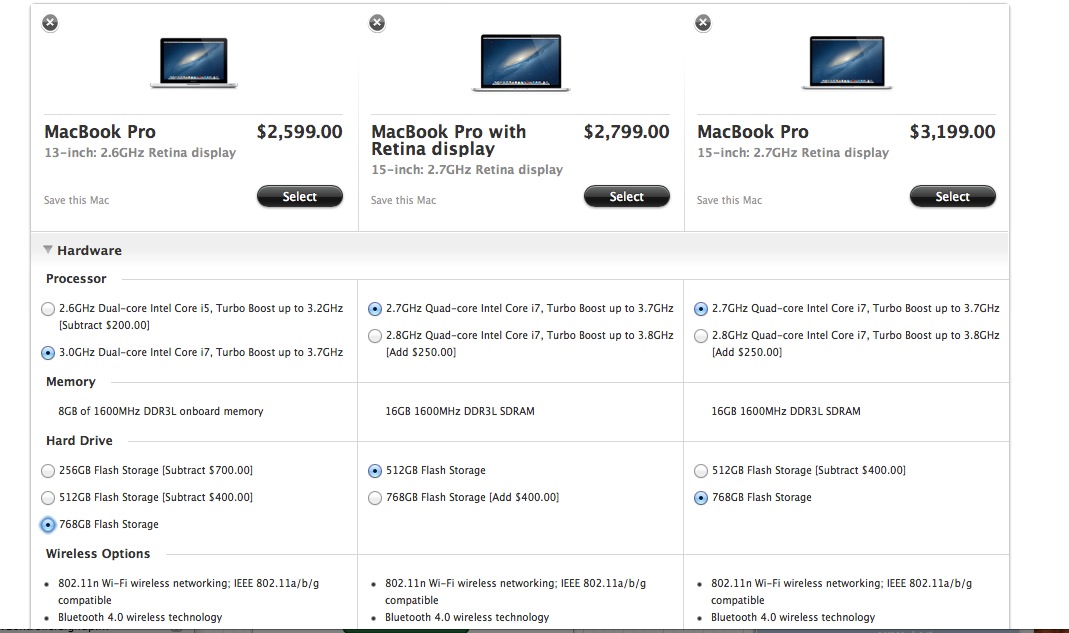Viewport: 1069px width, 633px height.
Task: Select the $3,199.00 MacBook Pro
Action: [x=952, y=196]
